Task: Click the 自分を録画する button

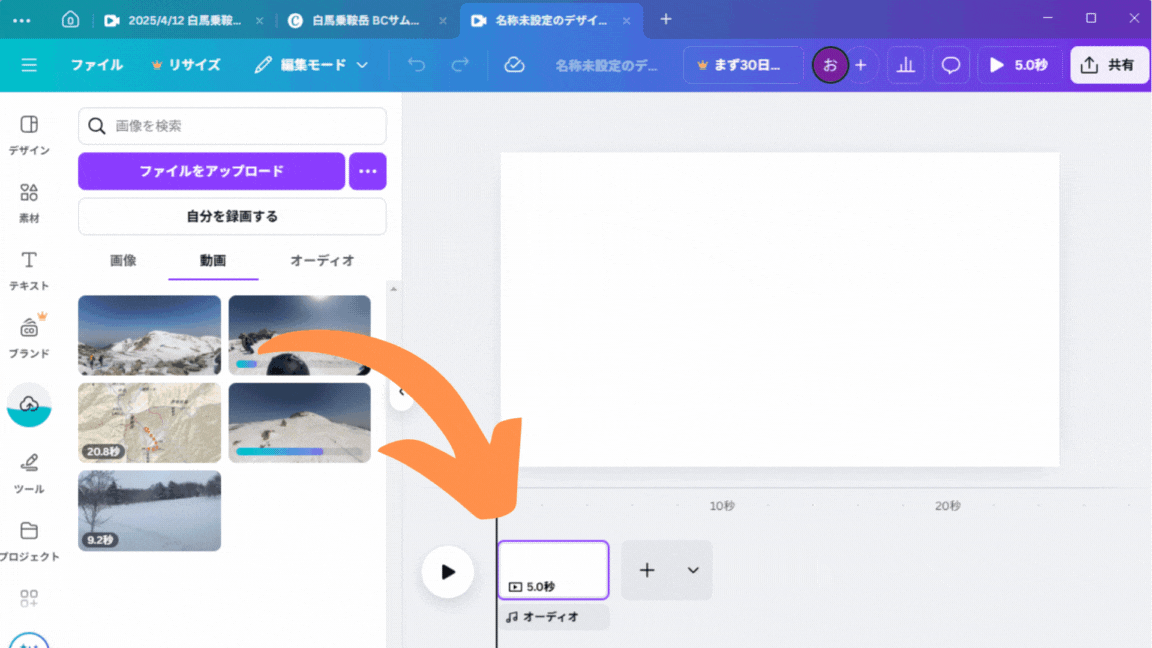Action: coord(232,216)
